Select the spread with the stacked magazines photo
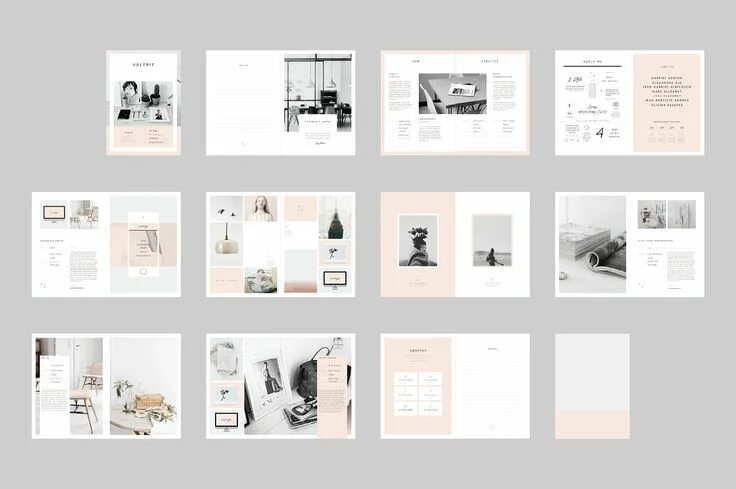Screen dimensions: 736x489 pyautogui.click(x=629, y=244)
